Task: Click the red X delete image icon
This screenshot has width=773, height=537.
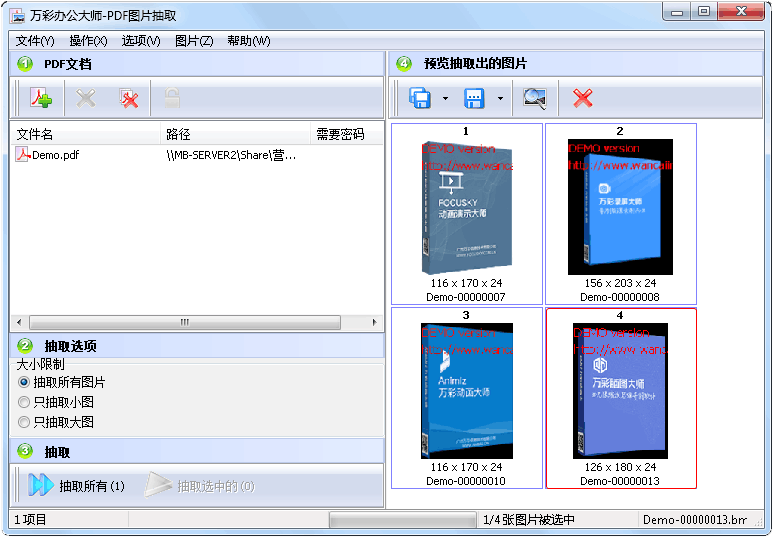Action: (583, 98)
